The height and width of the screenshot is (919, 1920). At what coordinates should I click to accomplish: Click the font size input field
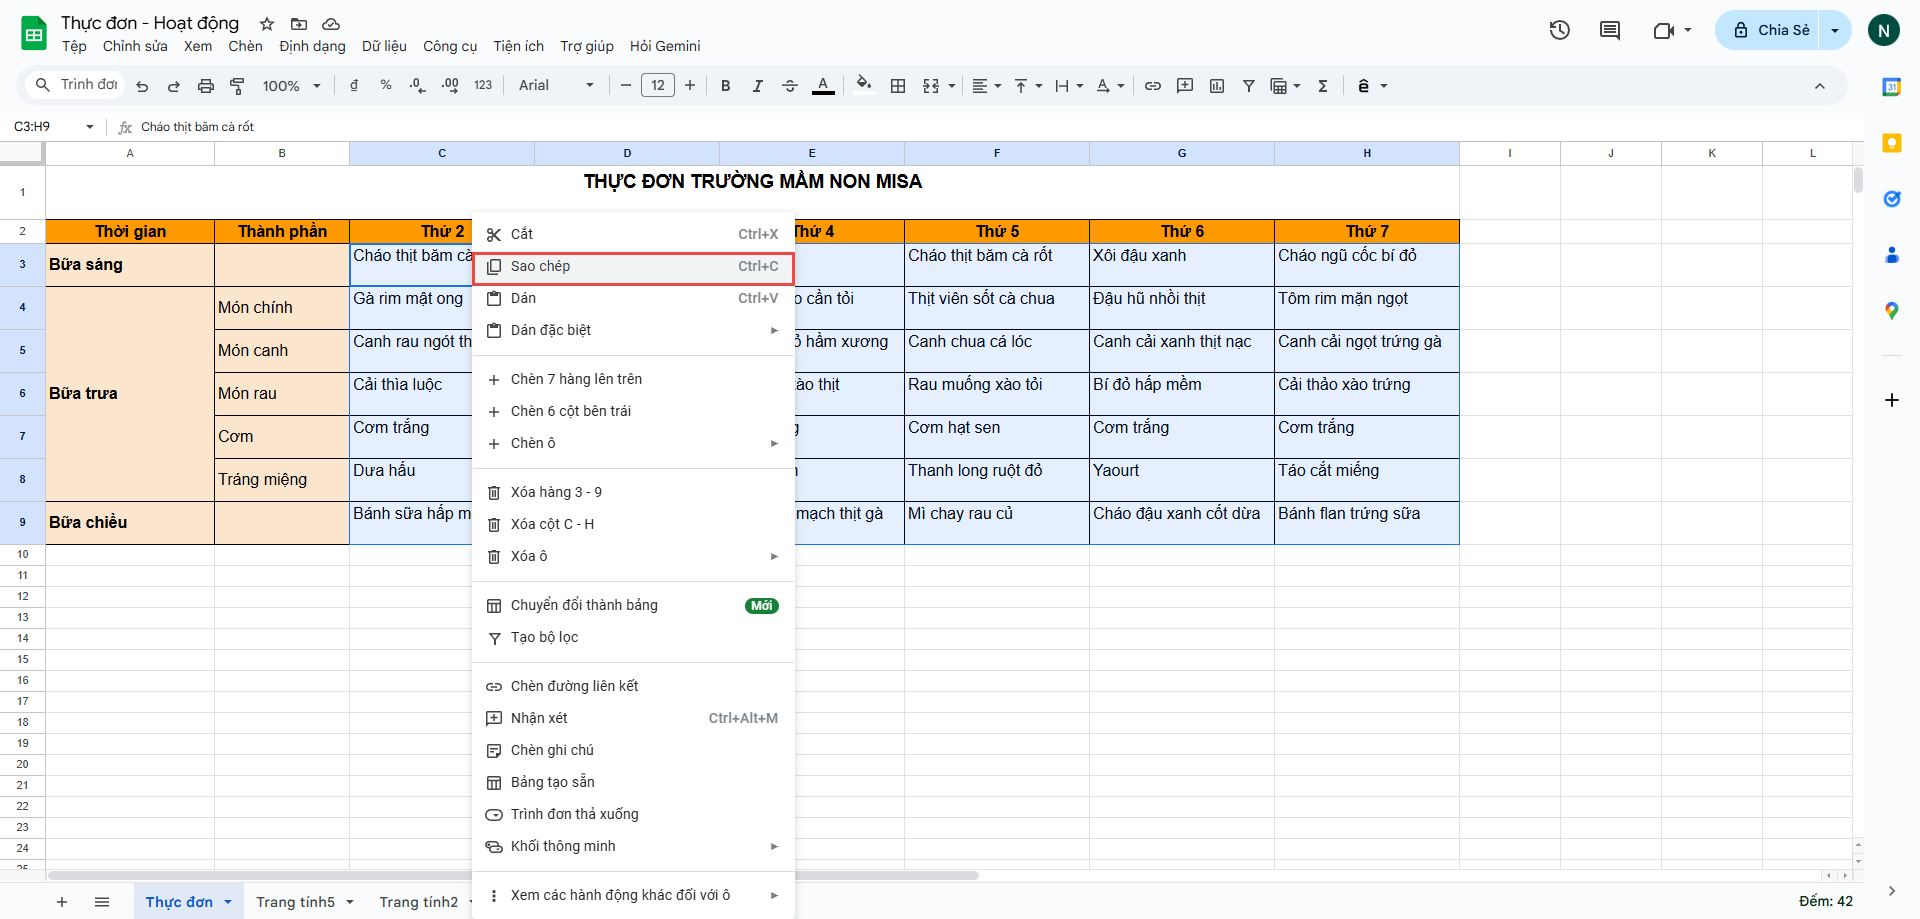pos(657,86)
